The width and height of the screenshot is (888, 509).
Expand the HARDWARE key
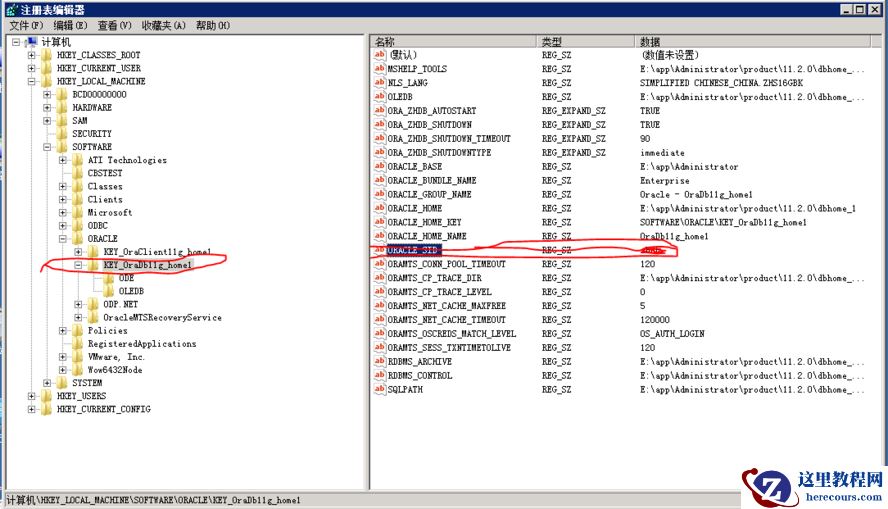coord(48,108)
